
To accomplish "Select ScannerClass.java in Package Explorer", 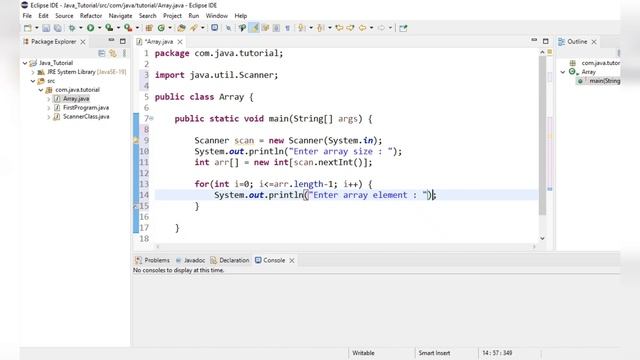I will pyautogui.click(x=86, y=117).
